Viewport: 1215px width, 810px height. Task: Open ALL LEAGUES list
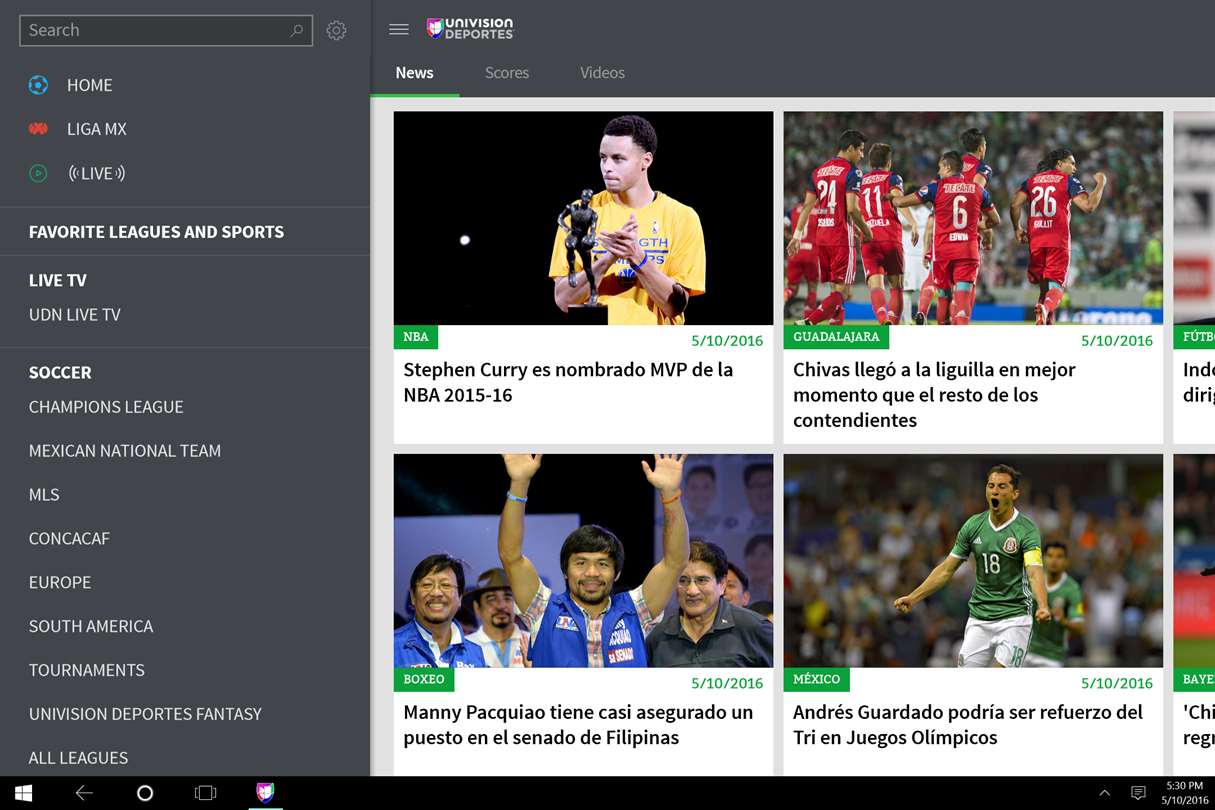[79, 758]
